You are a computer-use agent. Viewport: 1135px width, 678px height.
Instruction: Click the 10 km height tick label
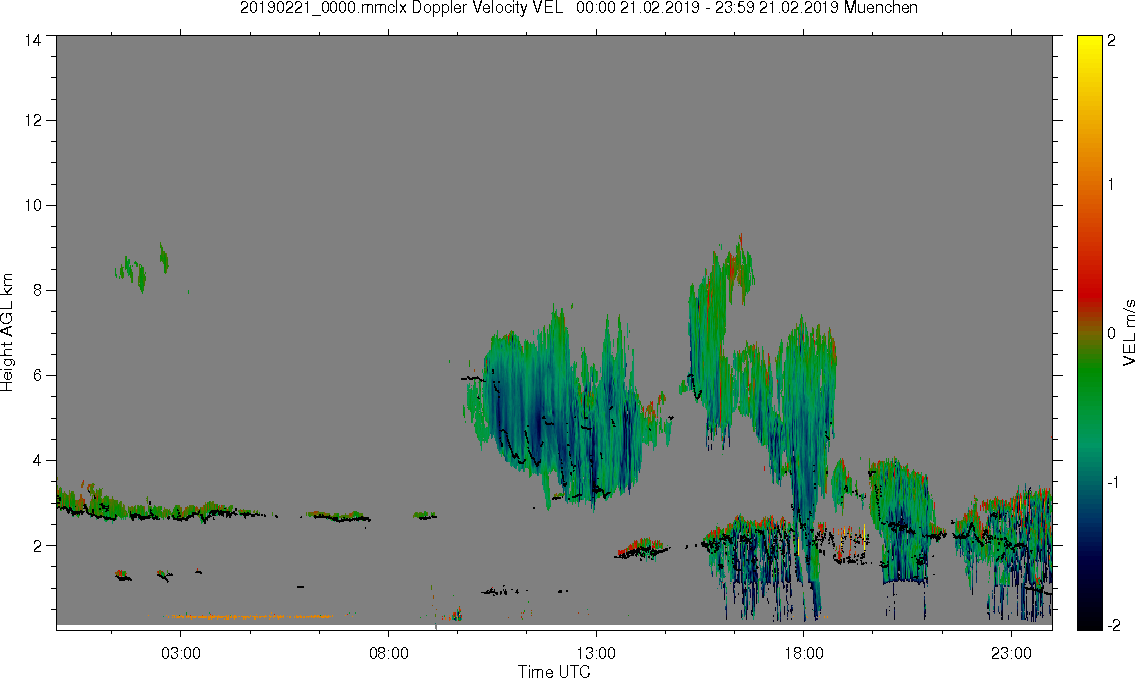pyautogui.click(x=33, y=205)
